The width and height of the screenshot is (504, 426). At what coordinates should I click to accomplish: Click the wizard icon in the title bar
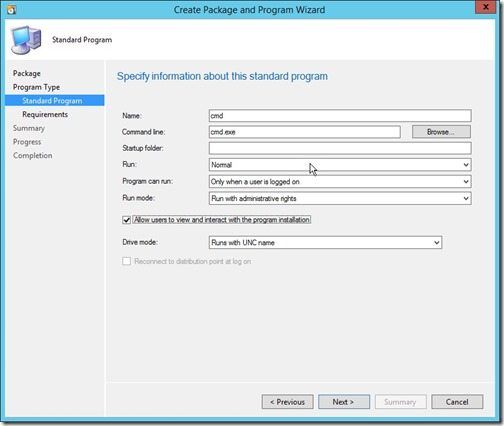pos(11,10)
